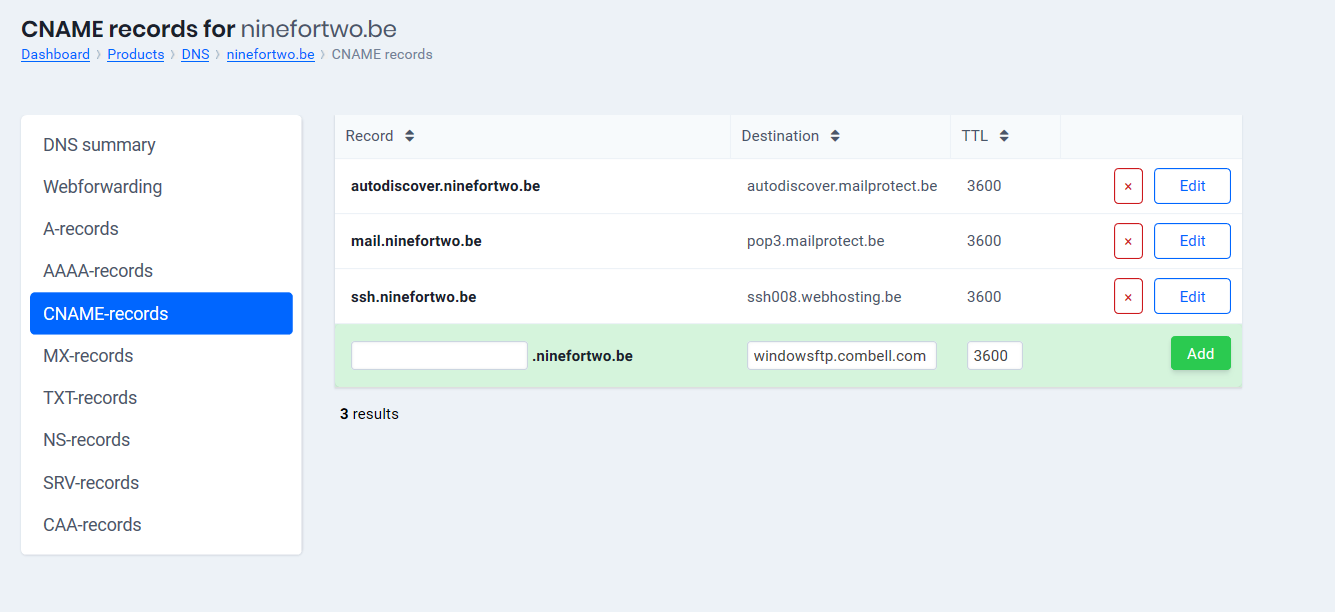
Task: Navigate to Dashboard breadcrumb link
Action: coord(55,54)
